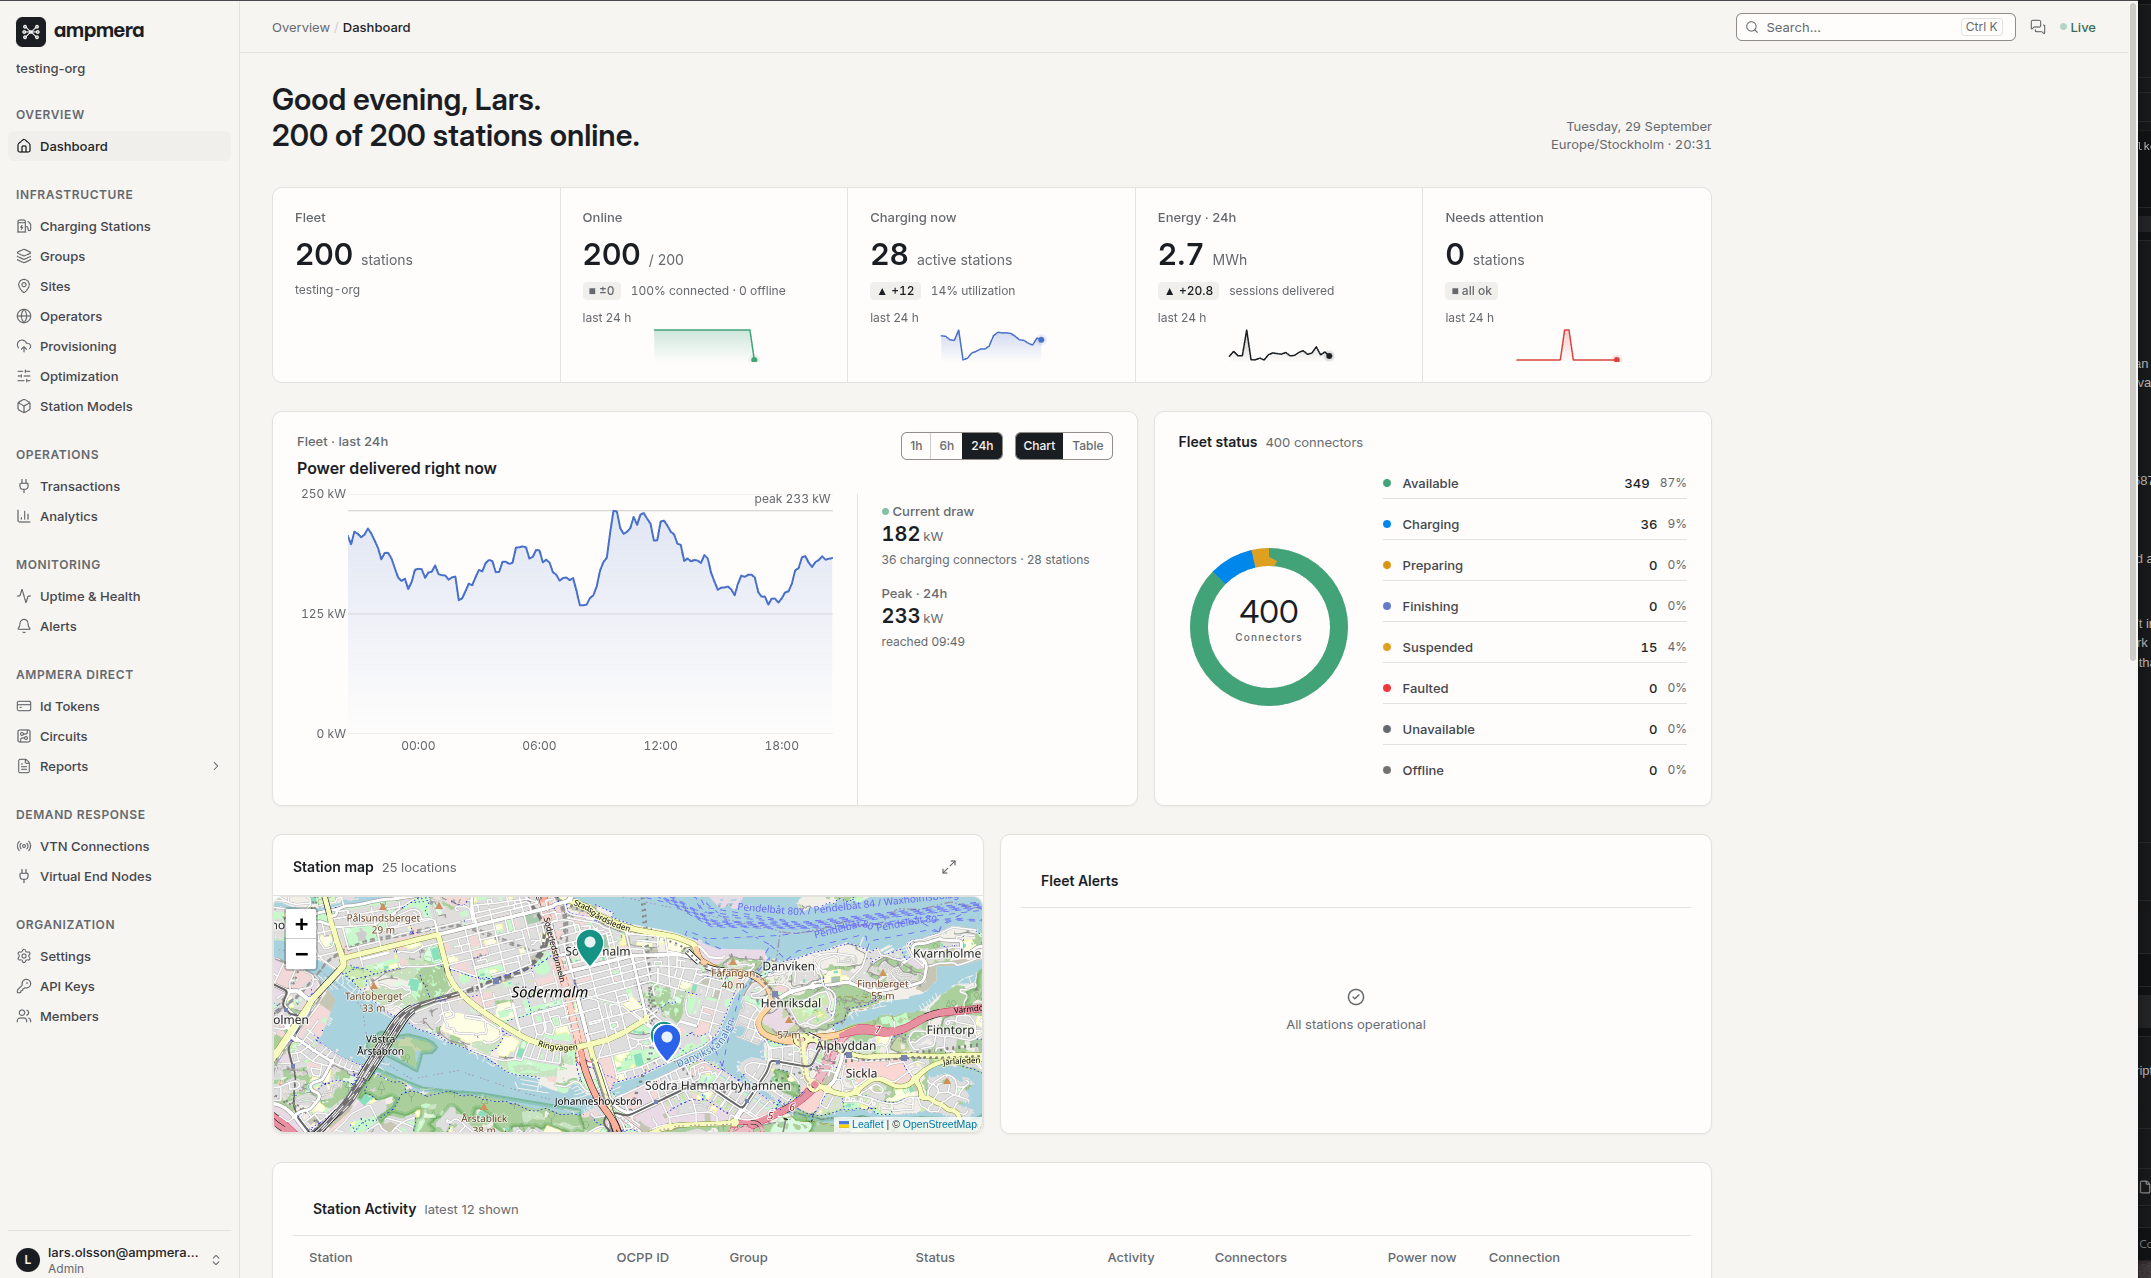
Task: Zoom in on the station map
Action: click(301, 924)
